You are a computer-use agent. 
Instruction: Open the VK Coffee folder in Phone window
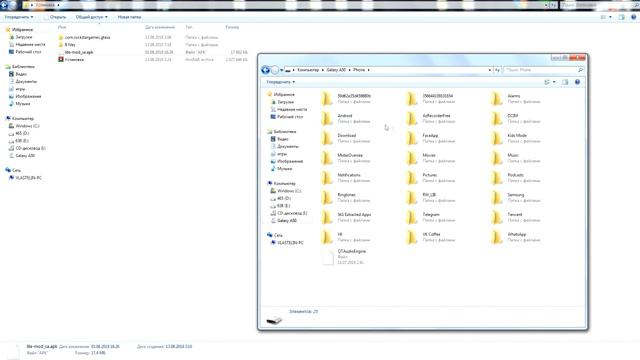coord(431,237)
